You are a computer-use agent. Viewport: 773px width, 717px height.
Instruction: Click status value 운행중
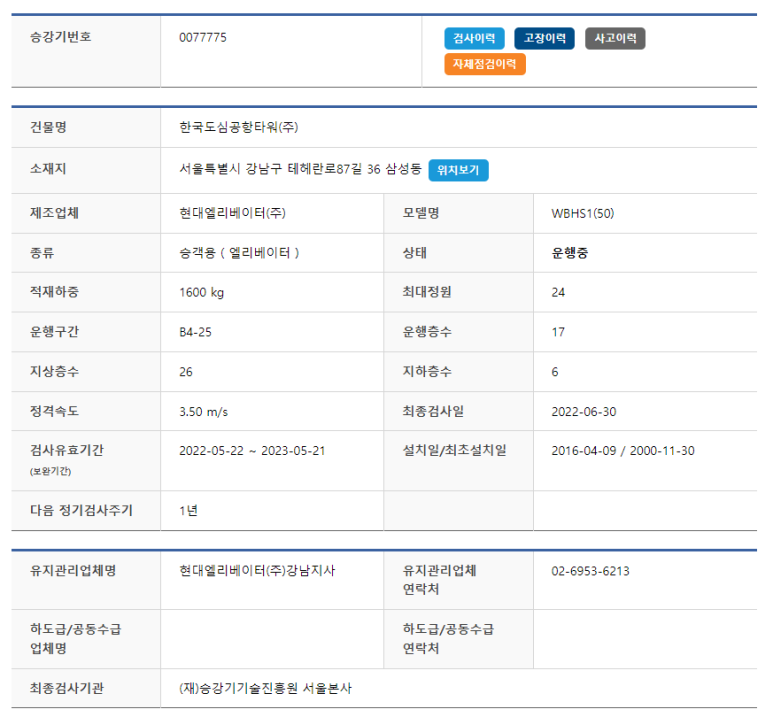click(x=570, y=253)
